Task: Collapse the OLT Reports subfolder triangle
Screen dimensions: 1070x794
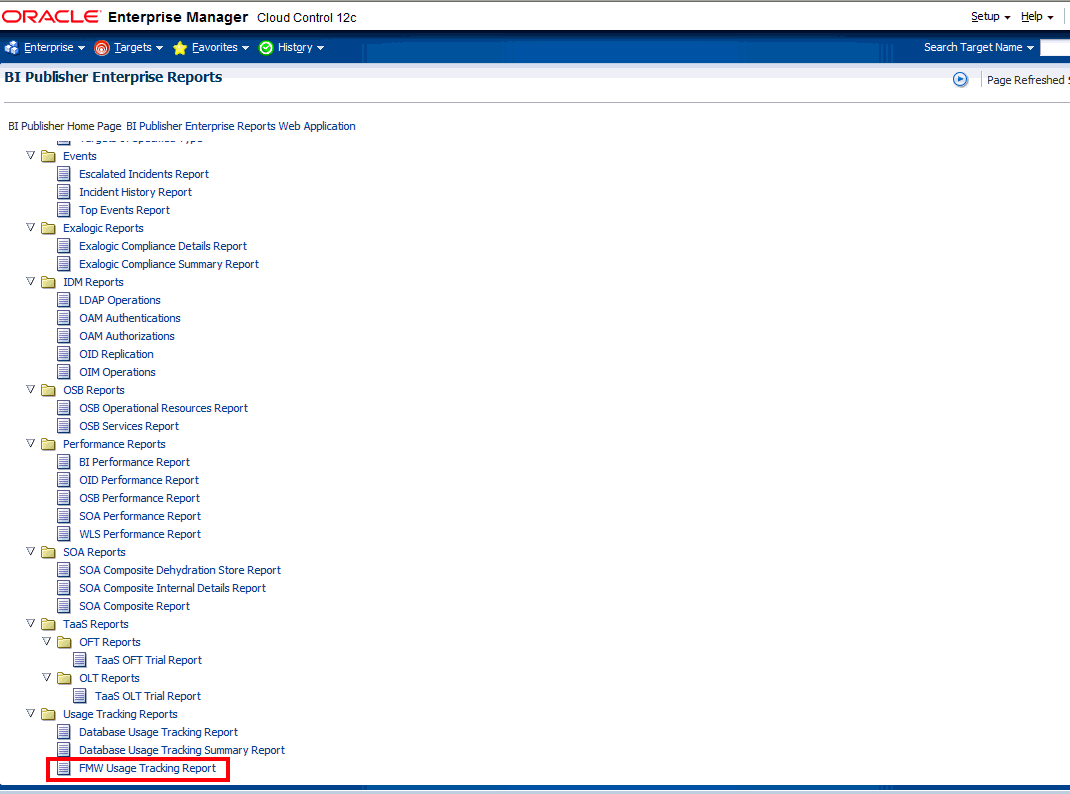Action: pos(46,678)
